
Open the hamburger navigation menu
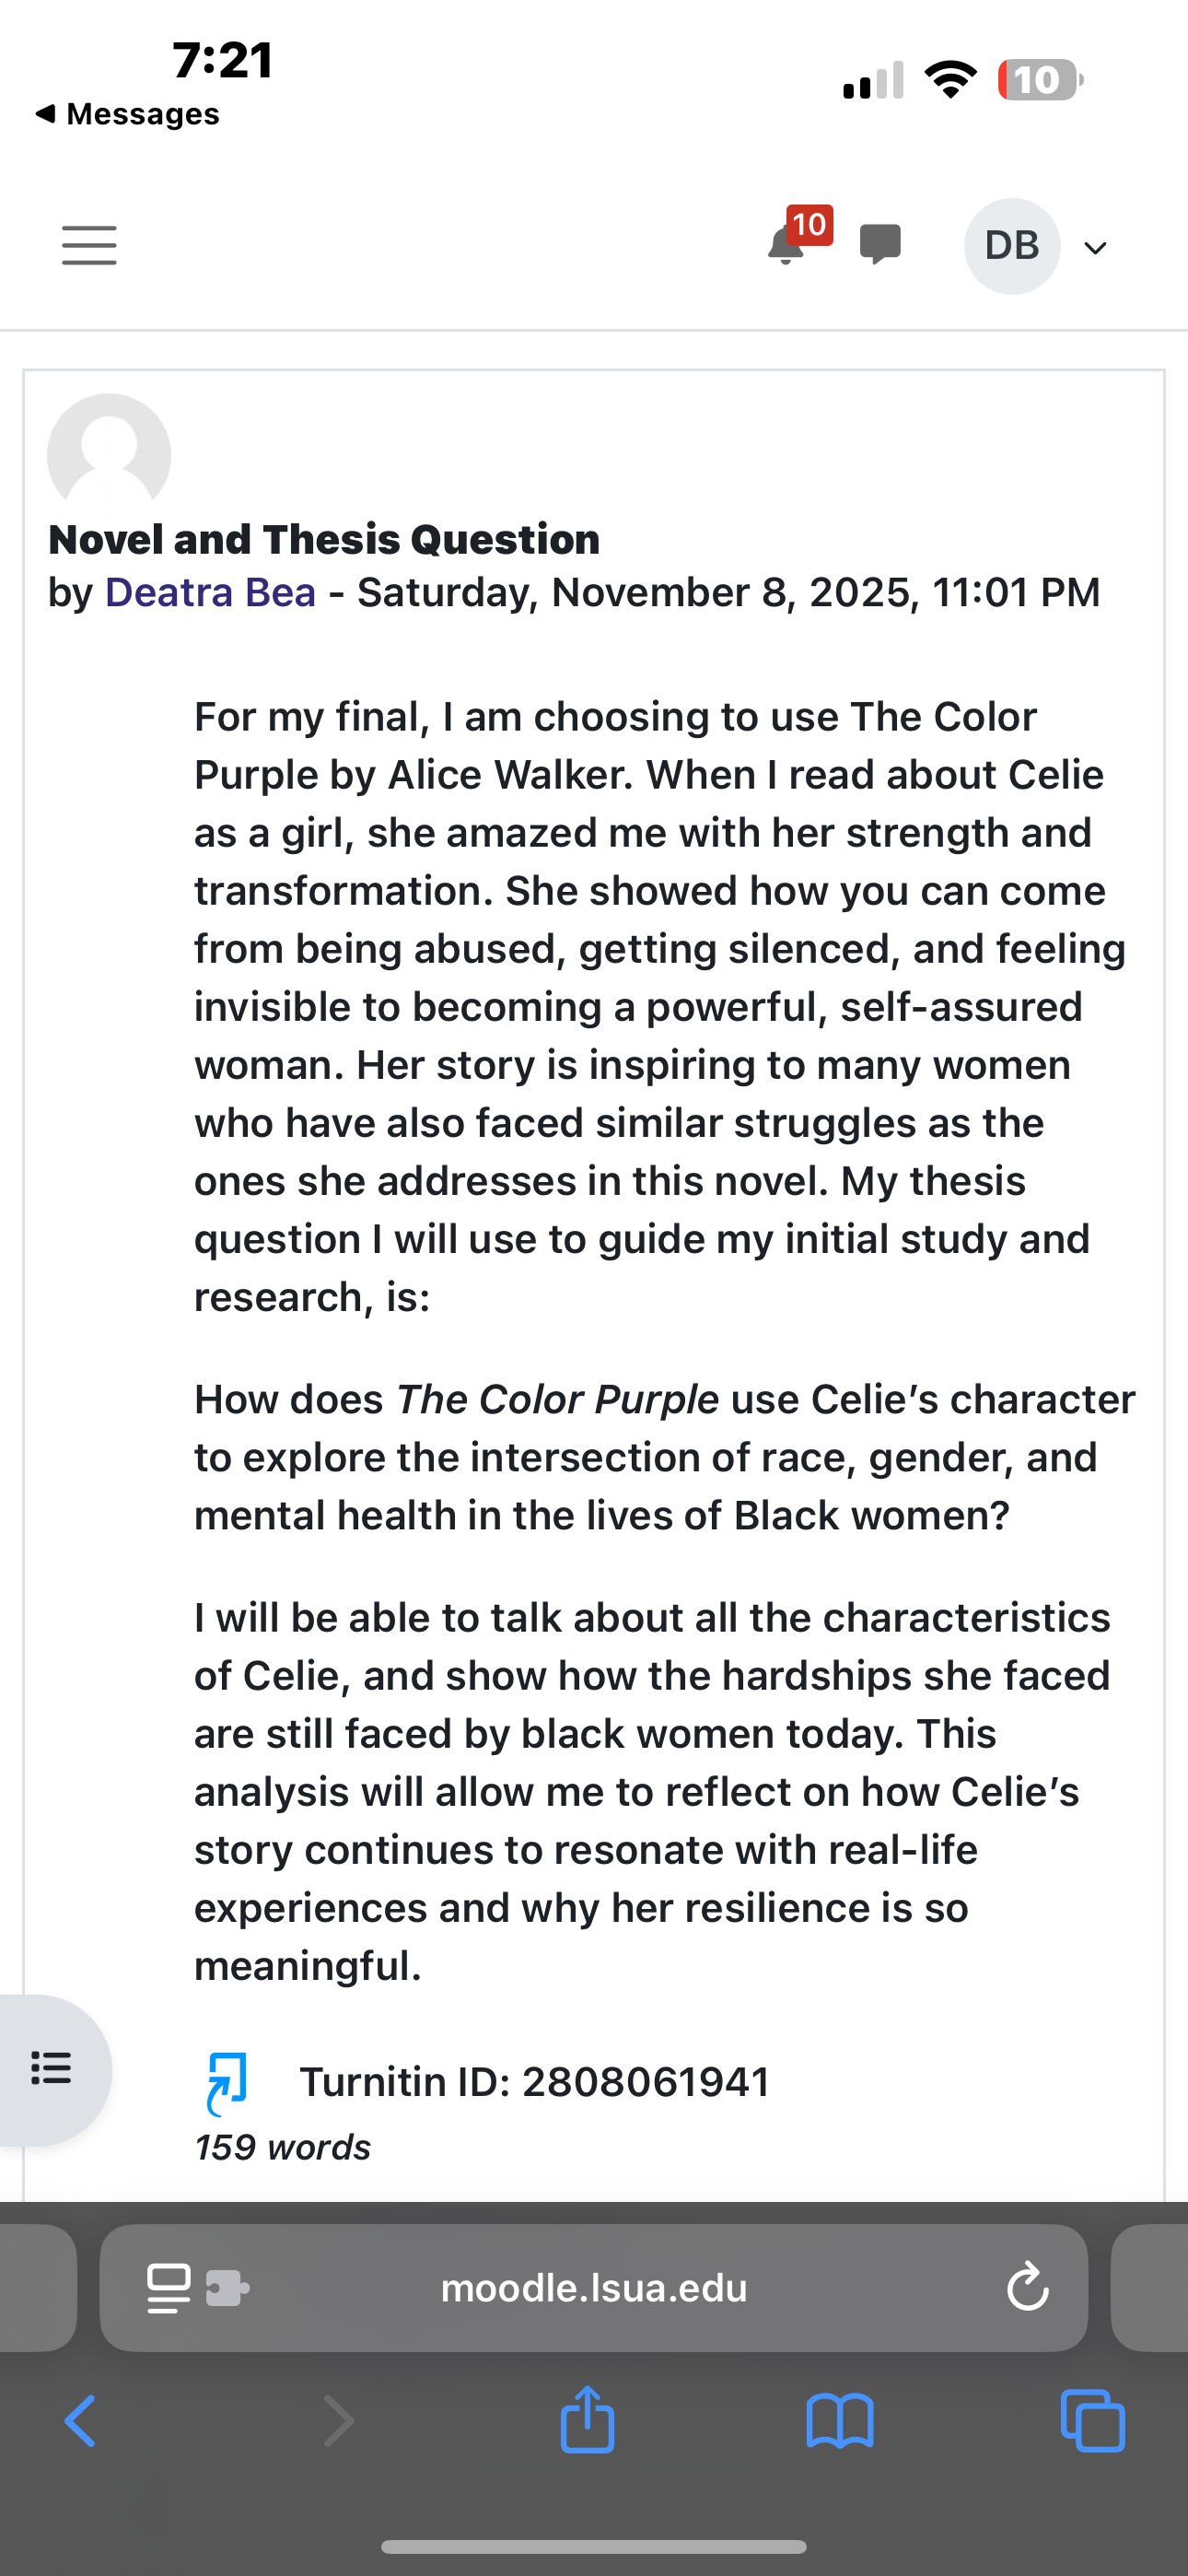pyautogui.click(x=89, y=245)
